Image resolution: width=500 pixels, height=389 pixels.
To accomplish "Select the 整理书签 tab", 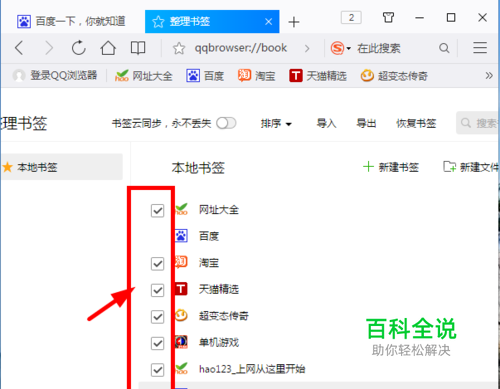I will 212,22.
